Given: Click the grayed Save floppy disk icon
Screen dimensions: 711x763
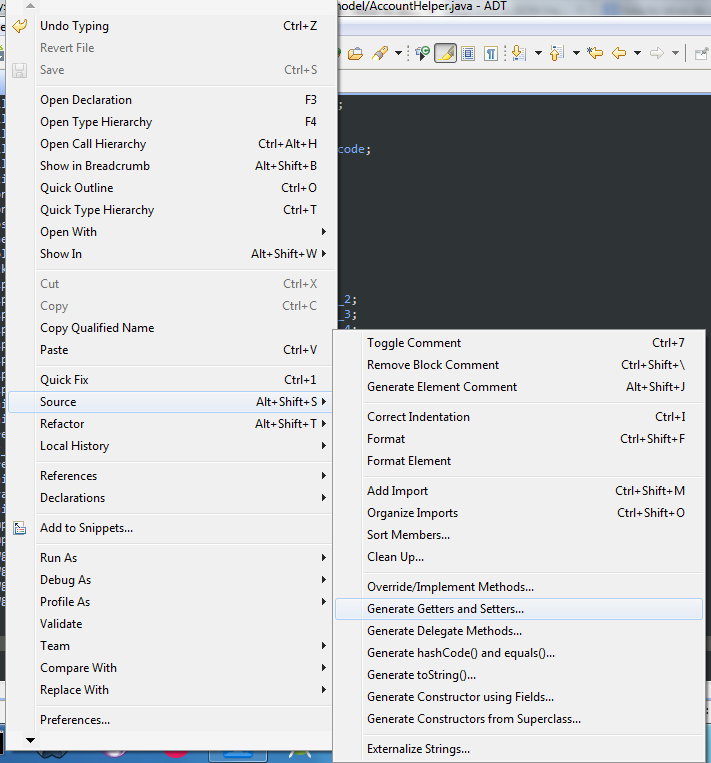Looking at the screenshot, I should coord(19,70).
